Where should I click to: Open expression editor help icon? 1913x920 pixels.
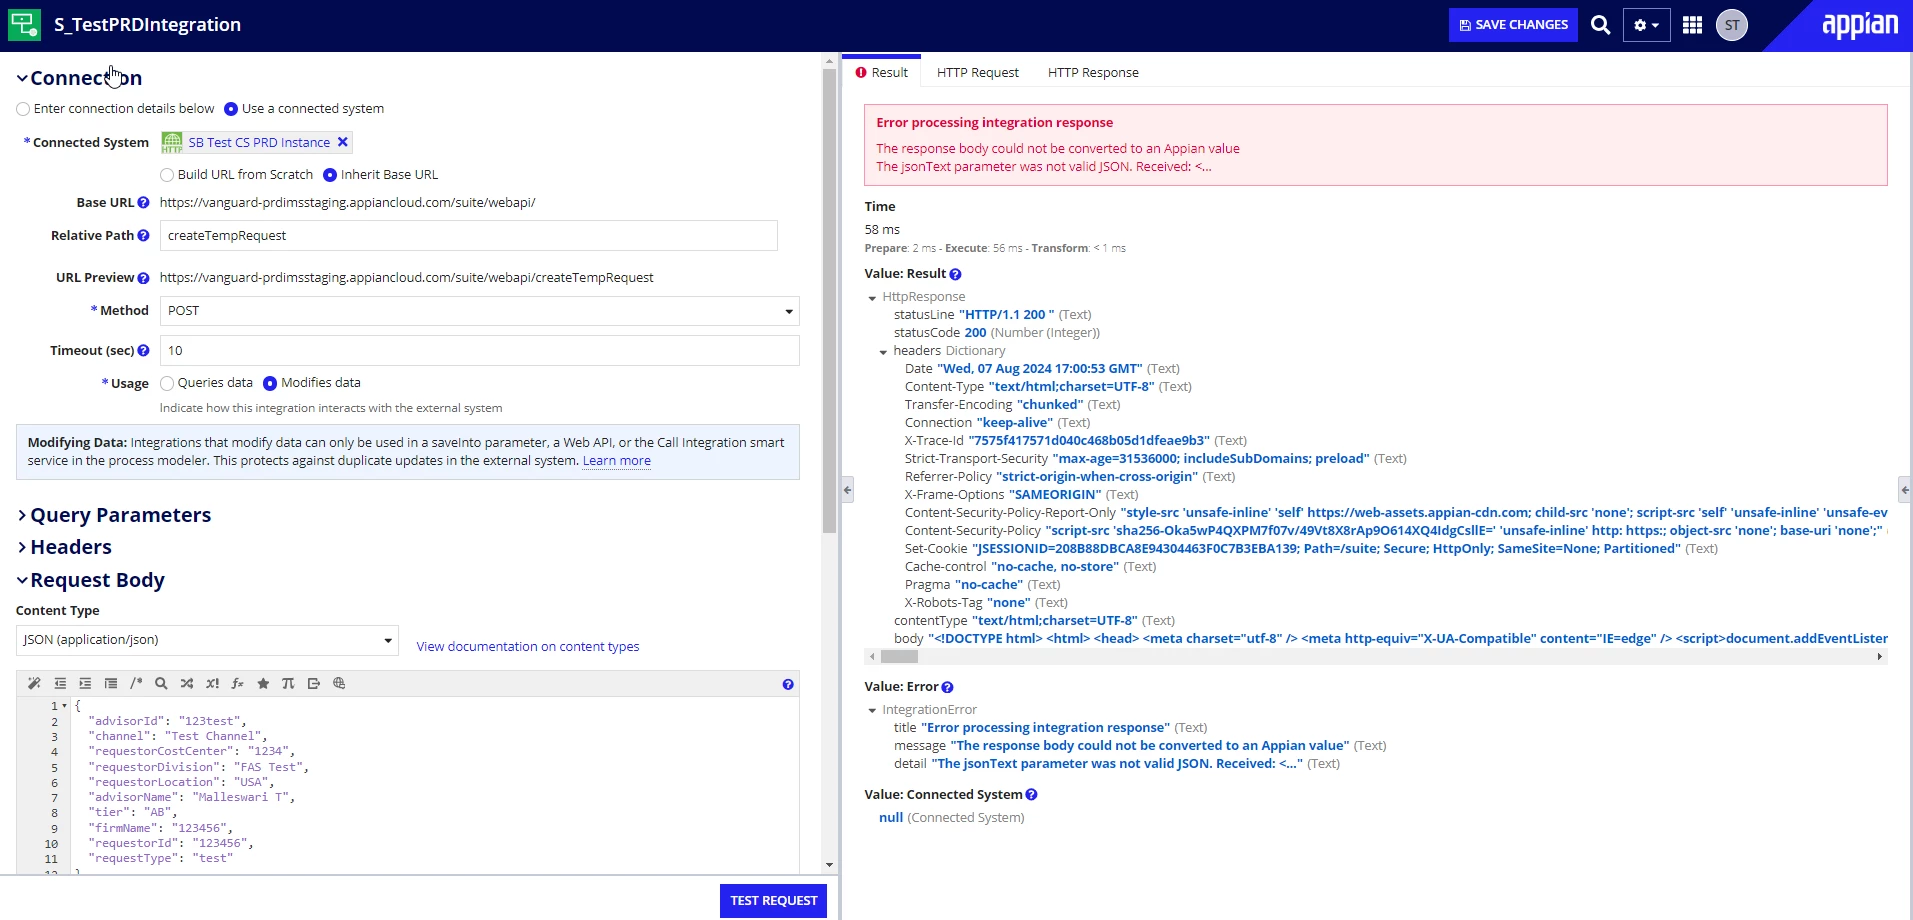[x=788, y=684]
